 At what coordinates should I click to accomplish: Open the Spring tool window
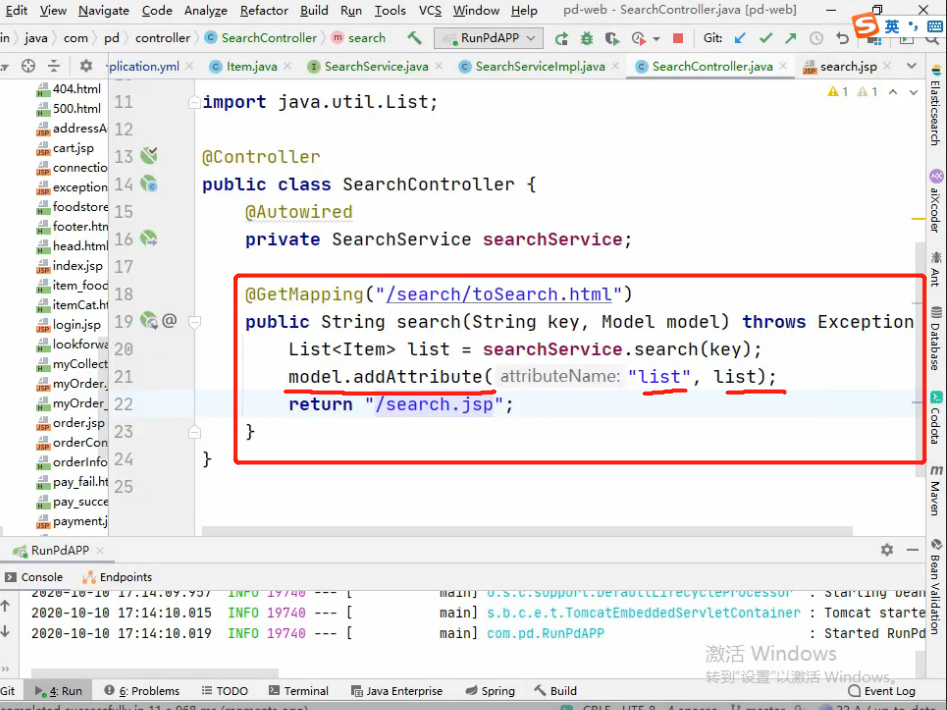[x=490, y=690]
